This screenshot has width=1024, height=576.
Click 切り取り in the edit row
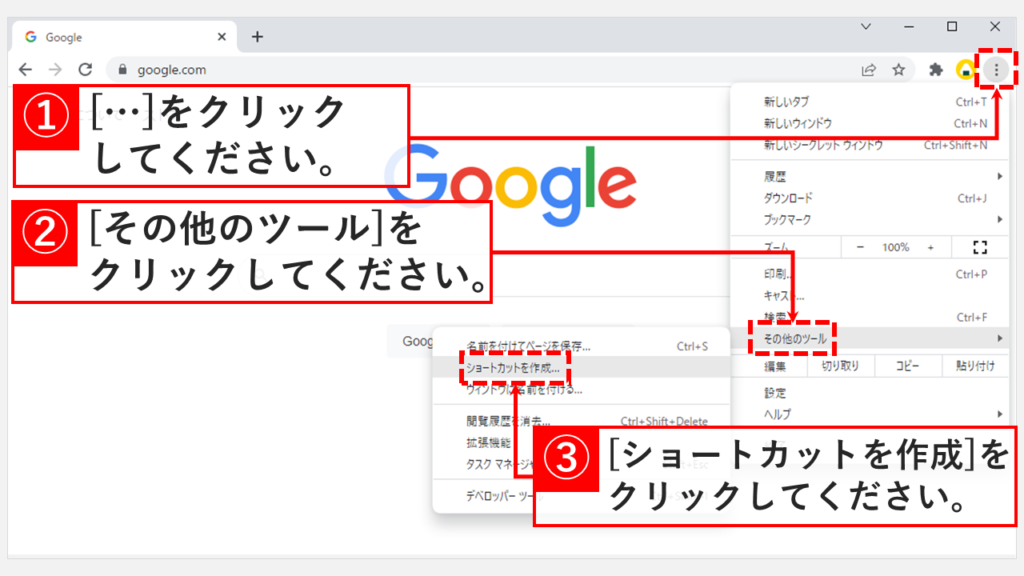[x=840, y=366]
